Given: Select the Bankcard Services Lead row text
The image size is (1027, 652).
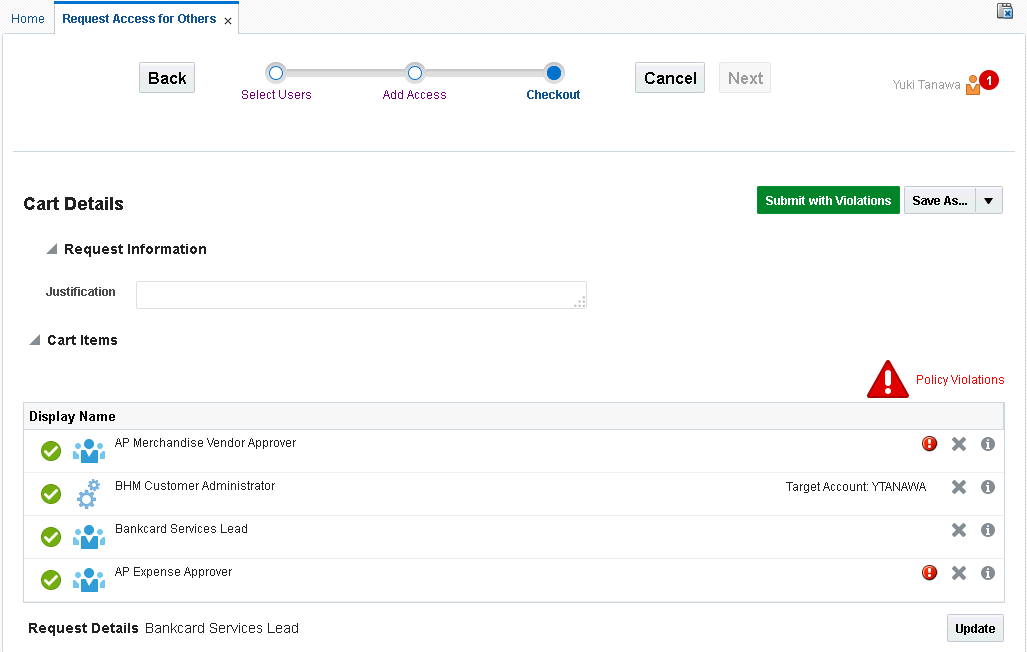Looking at the screenshot, I should 181,529.
